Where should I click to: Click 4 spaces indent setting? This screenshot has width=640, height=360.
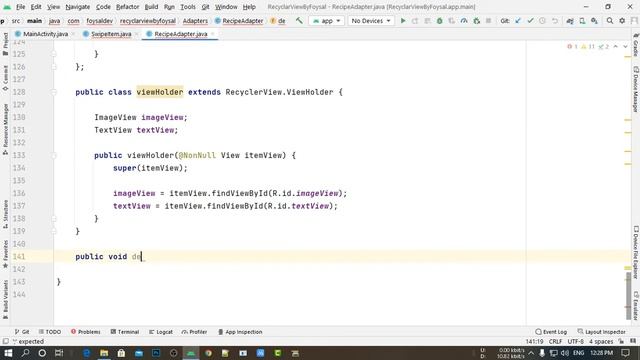[601, 342]
